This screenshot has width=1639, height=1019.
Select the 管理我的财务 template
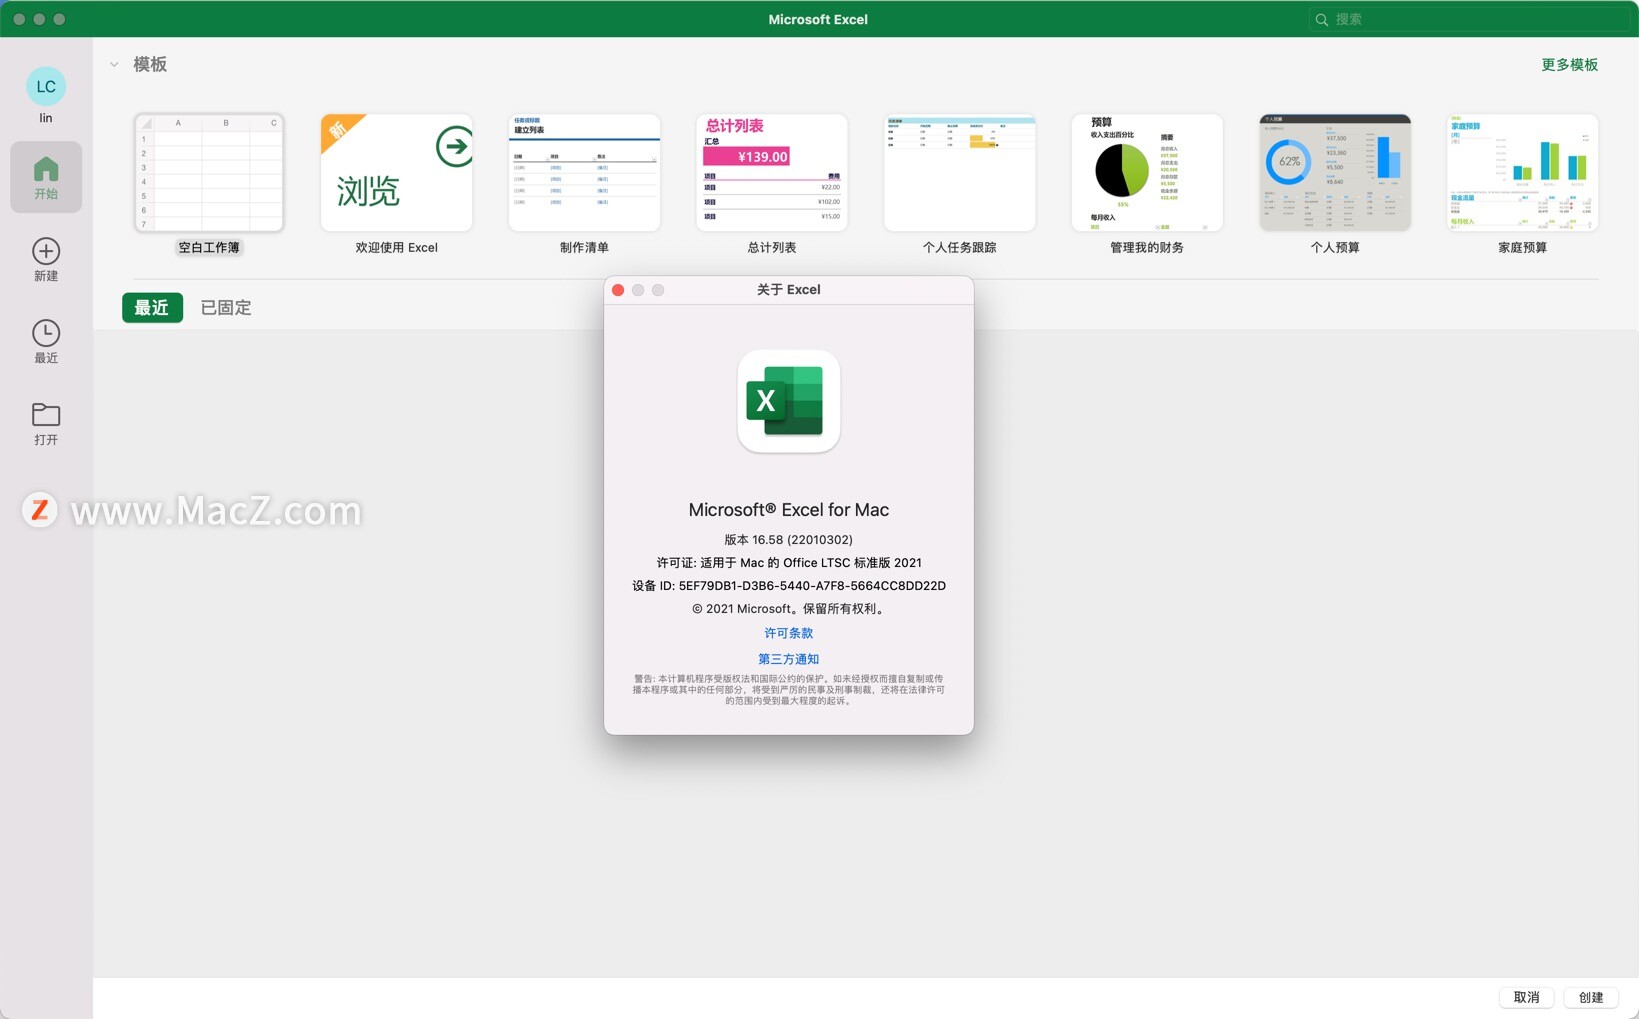1147,172
